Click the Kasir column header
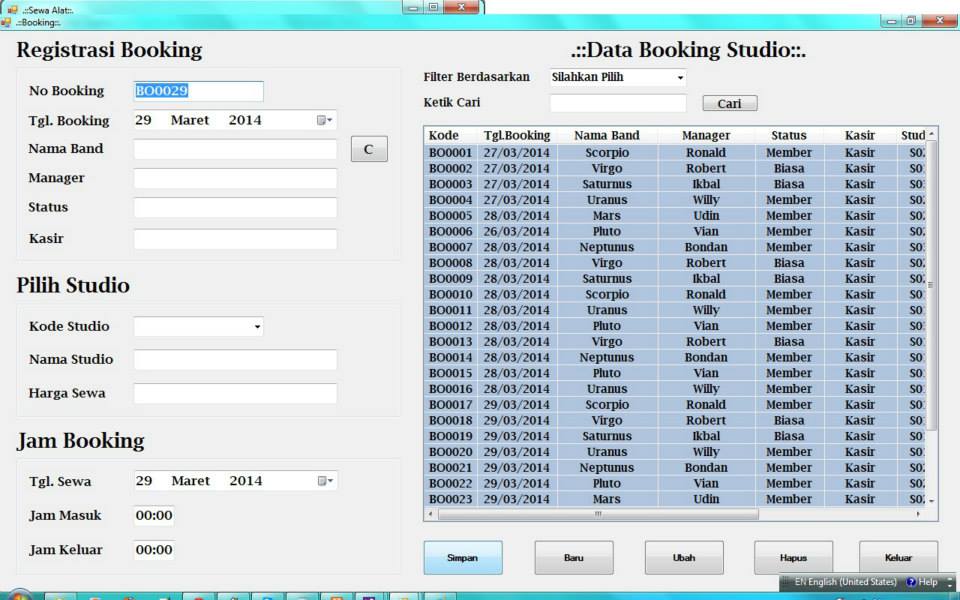 [x=860, y=135]
